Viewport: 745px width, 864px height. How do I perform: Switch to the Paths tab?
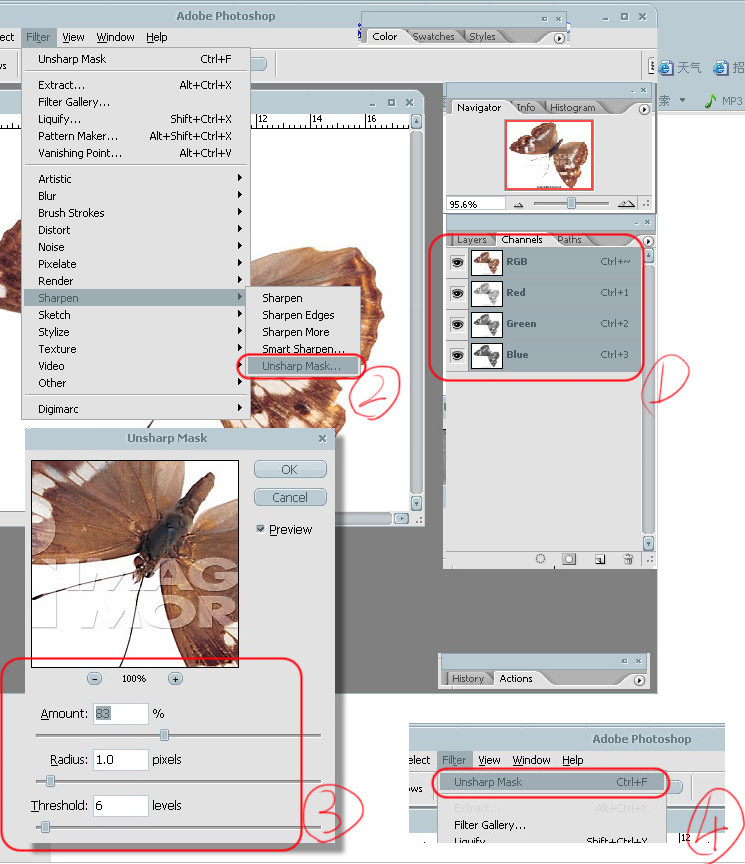coord(569,240)
